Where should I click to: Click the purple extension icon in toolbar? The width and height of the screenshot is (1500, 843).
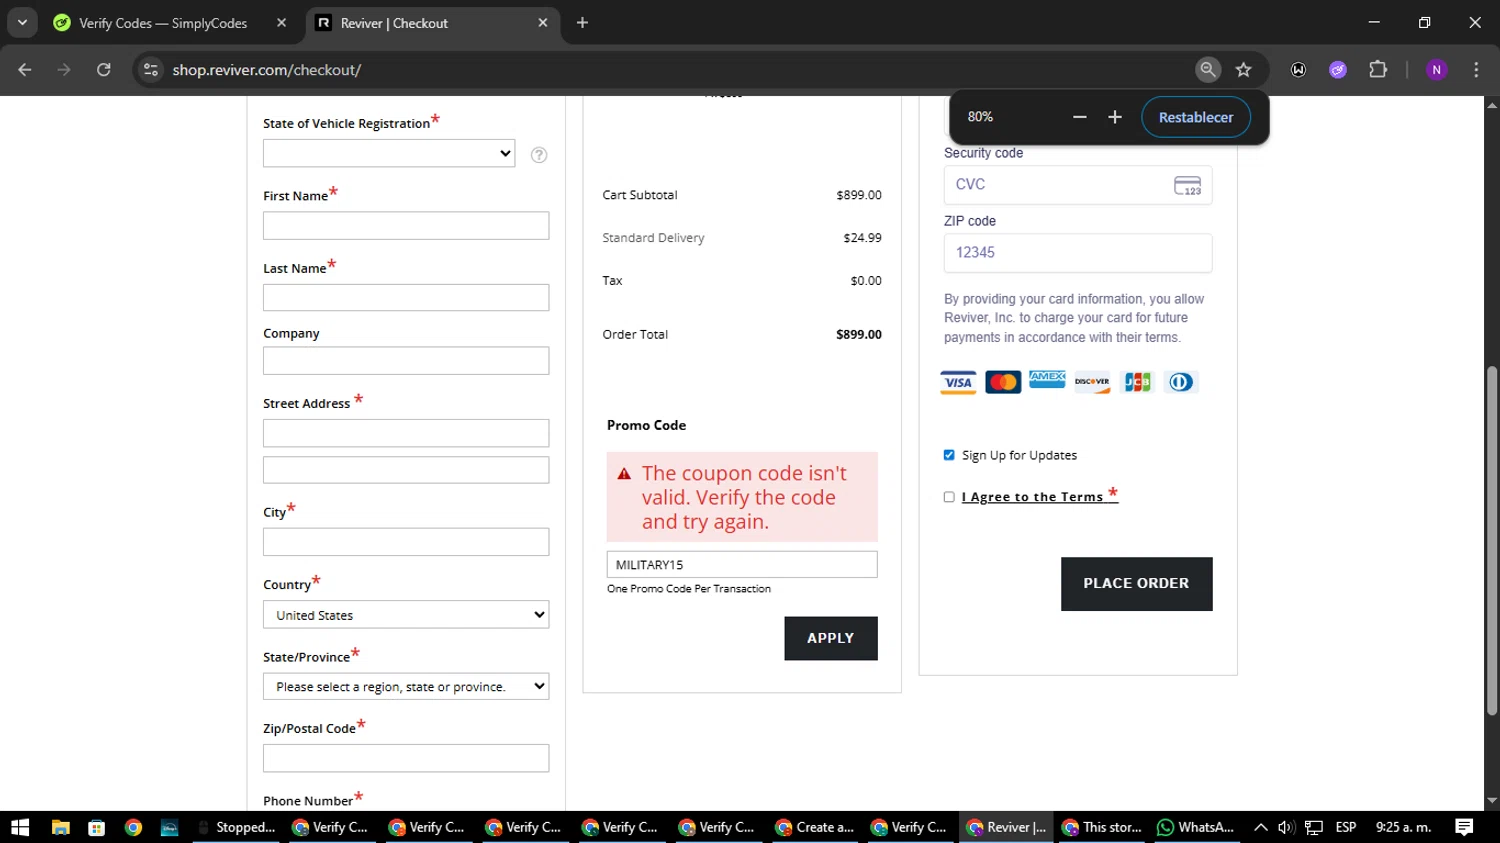point(1338,70)
